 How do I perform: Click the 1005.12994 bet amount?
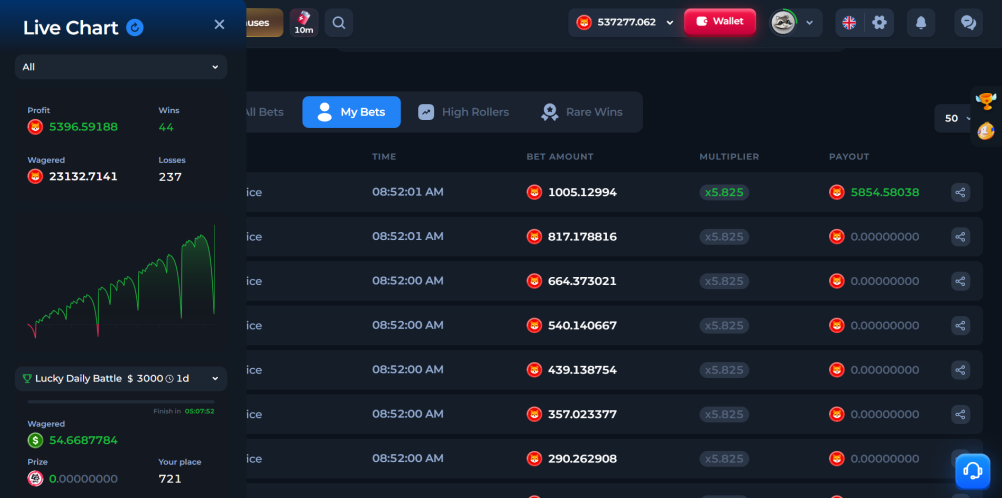pyautogui.click(x=582, y=192)
